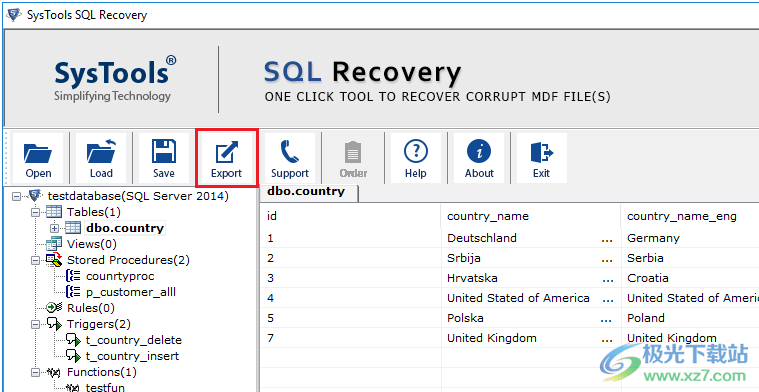
Task: Click the counrtyproc procedure icon
Action: pos(73,276)
